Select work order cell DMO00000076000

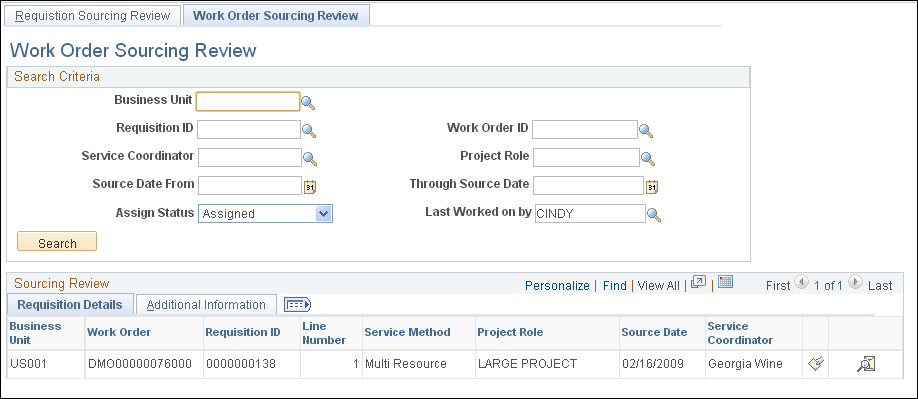coord(140,364)
